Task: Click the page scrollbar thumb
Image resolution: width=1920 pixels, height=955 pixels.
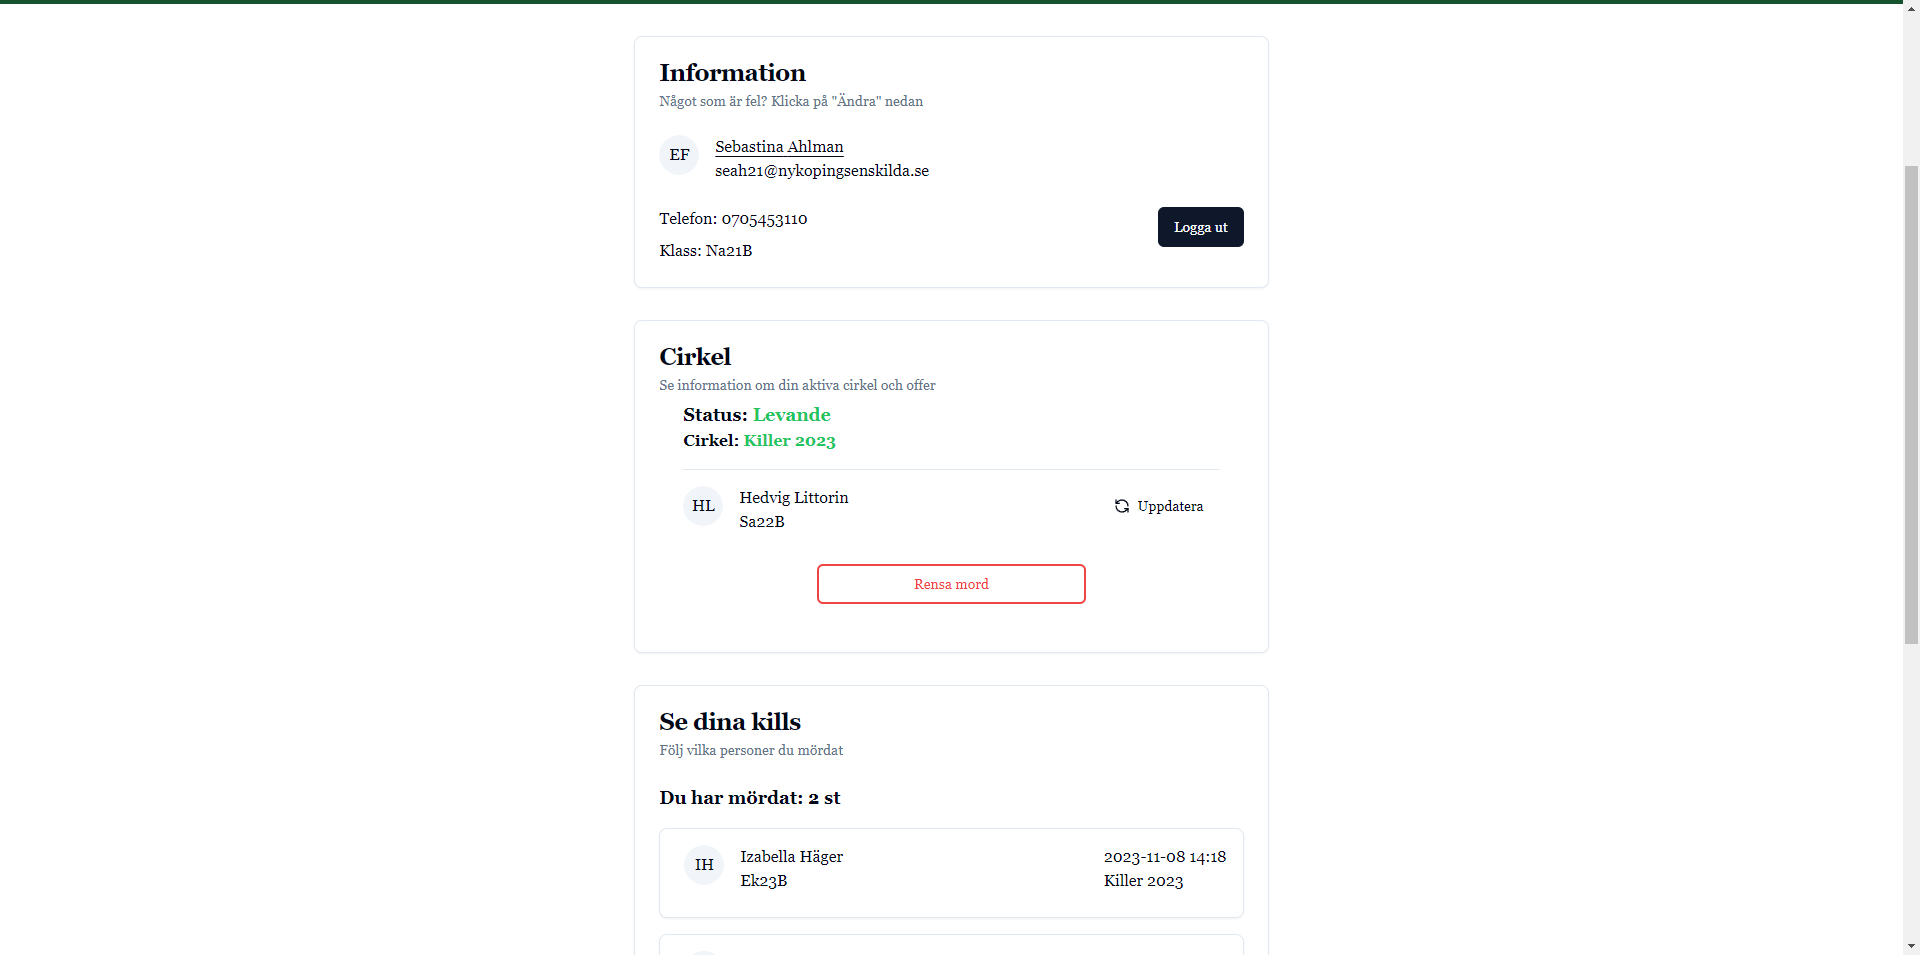Action: point(1911,405)
